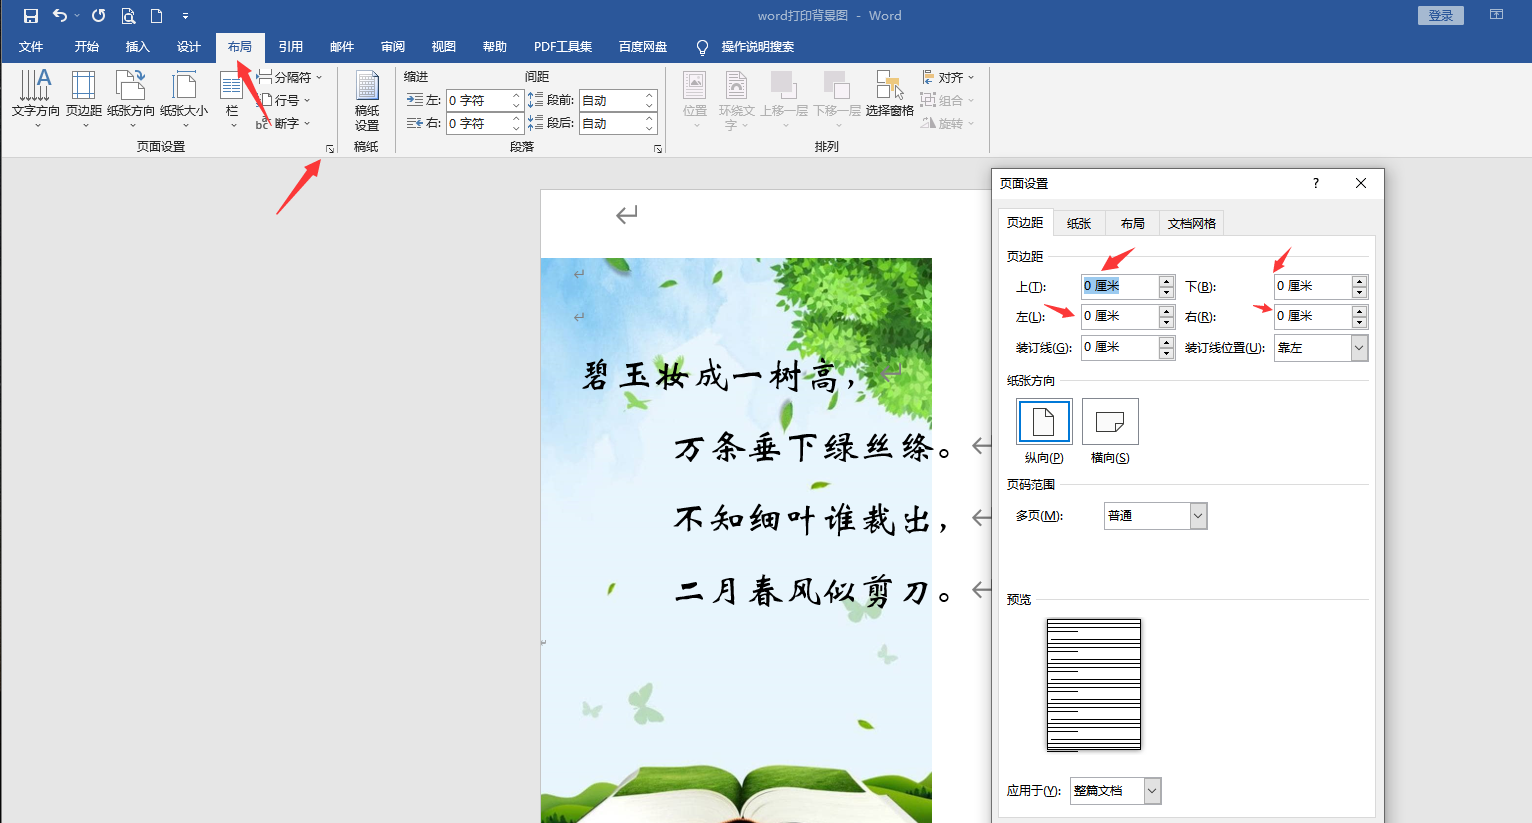This screenshot has height=823, width=1532.
Task: Click the Undo arrow icon
Action: (x=60, y=16)
